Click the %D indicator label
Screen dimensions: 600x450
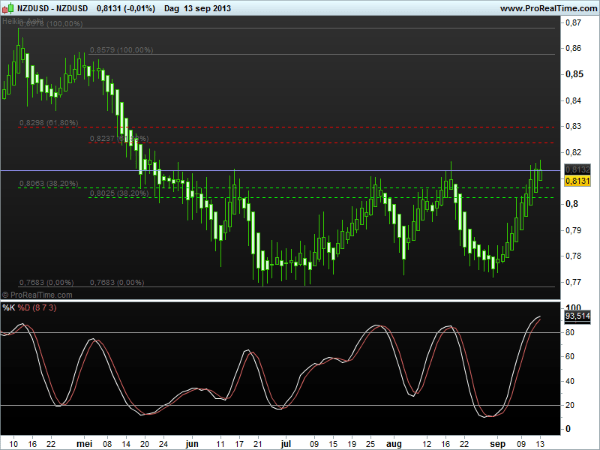click(24, 307)
